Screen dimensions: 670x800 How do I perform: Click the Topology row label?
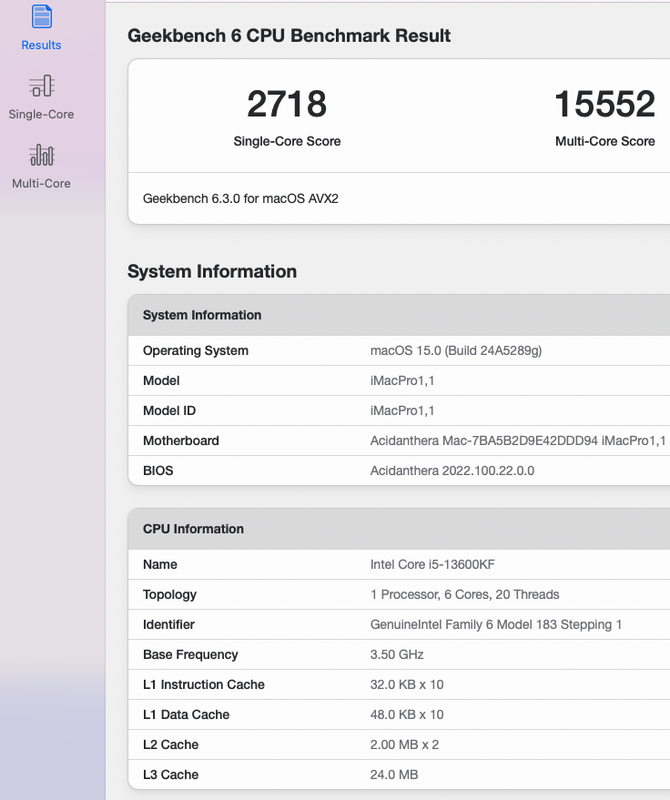pos(169,595)
